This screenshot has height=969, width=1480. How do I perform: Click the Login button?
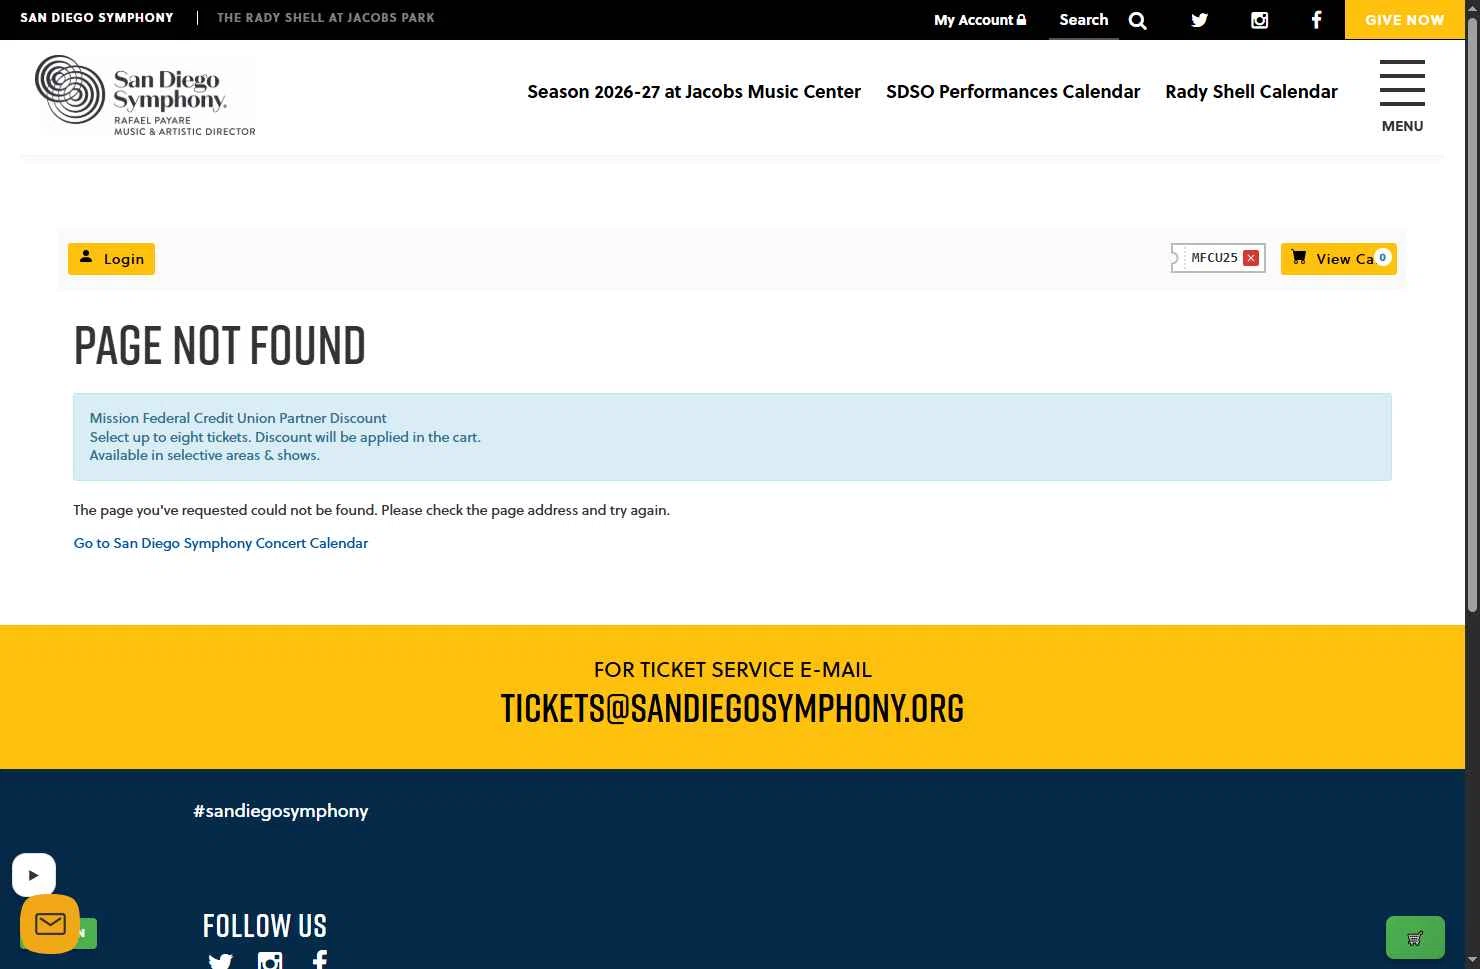111,259
